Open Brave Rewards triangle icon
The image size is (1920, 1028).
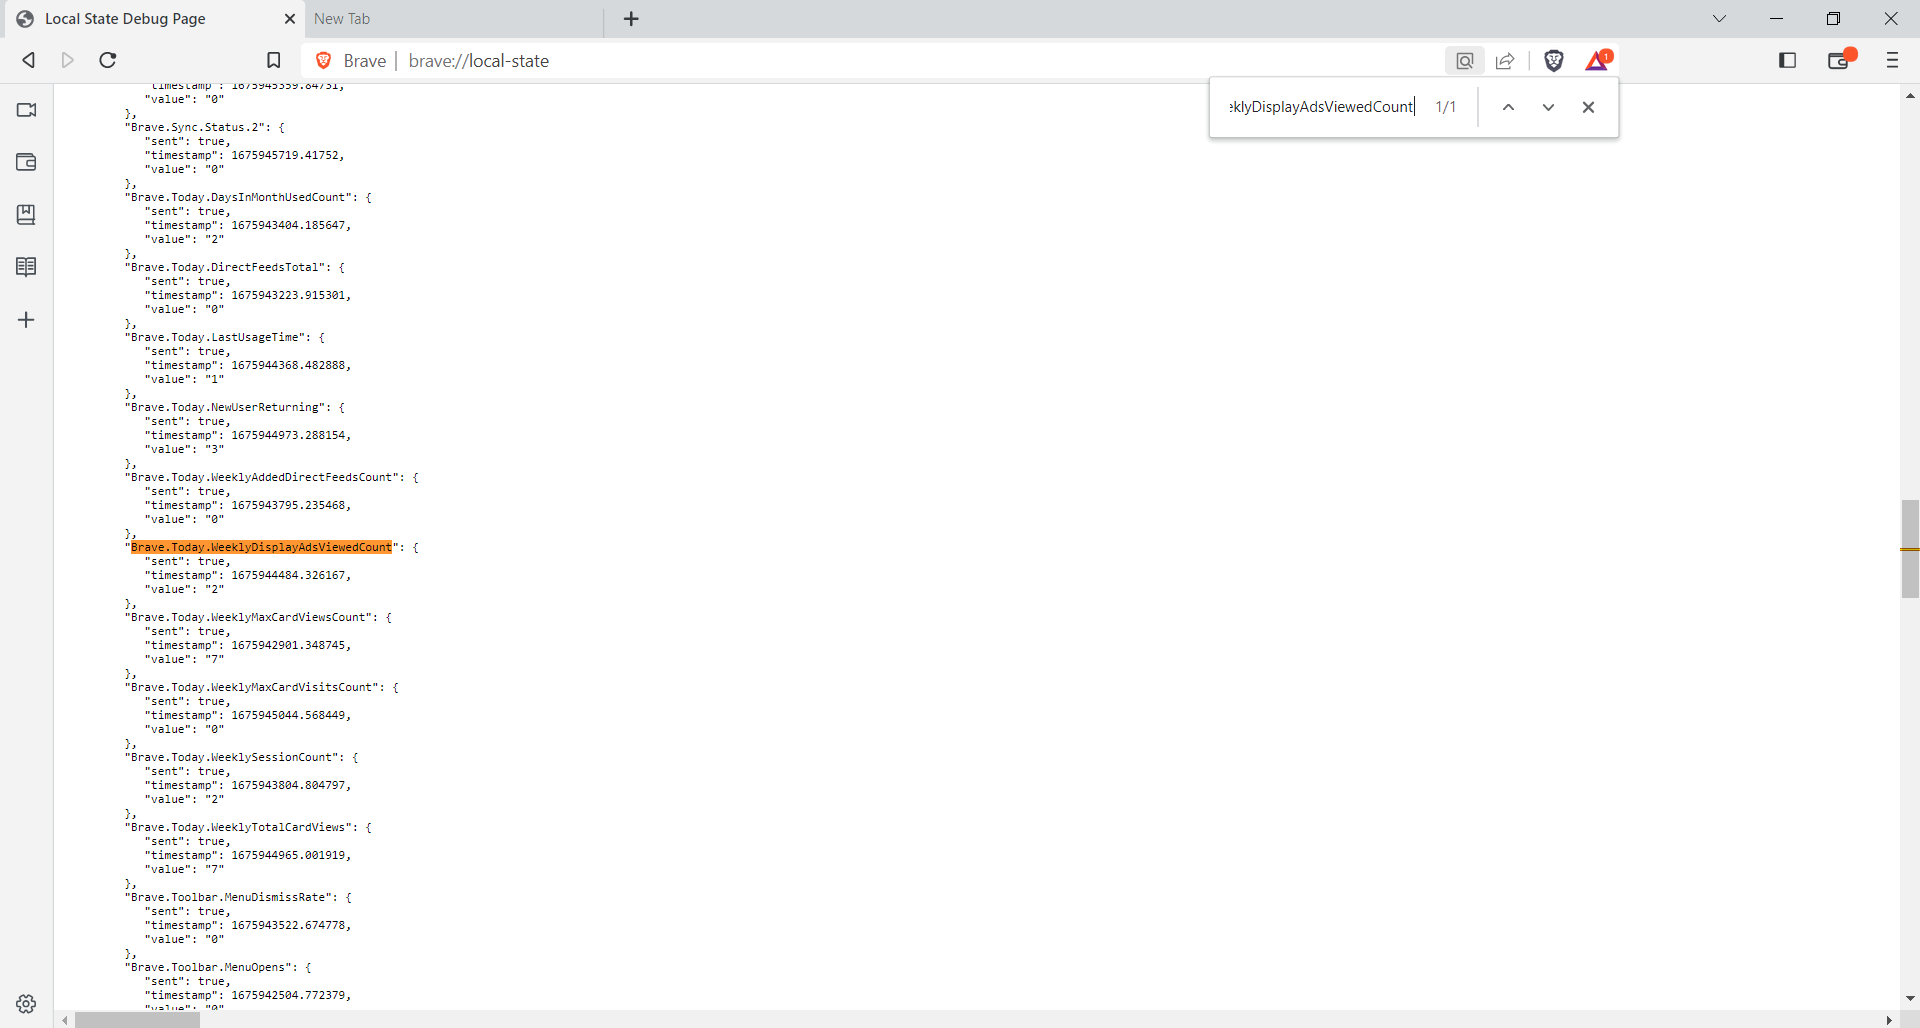click(x=1595, y=60)
